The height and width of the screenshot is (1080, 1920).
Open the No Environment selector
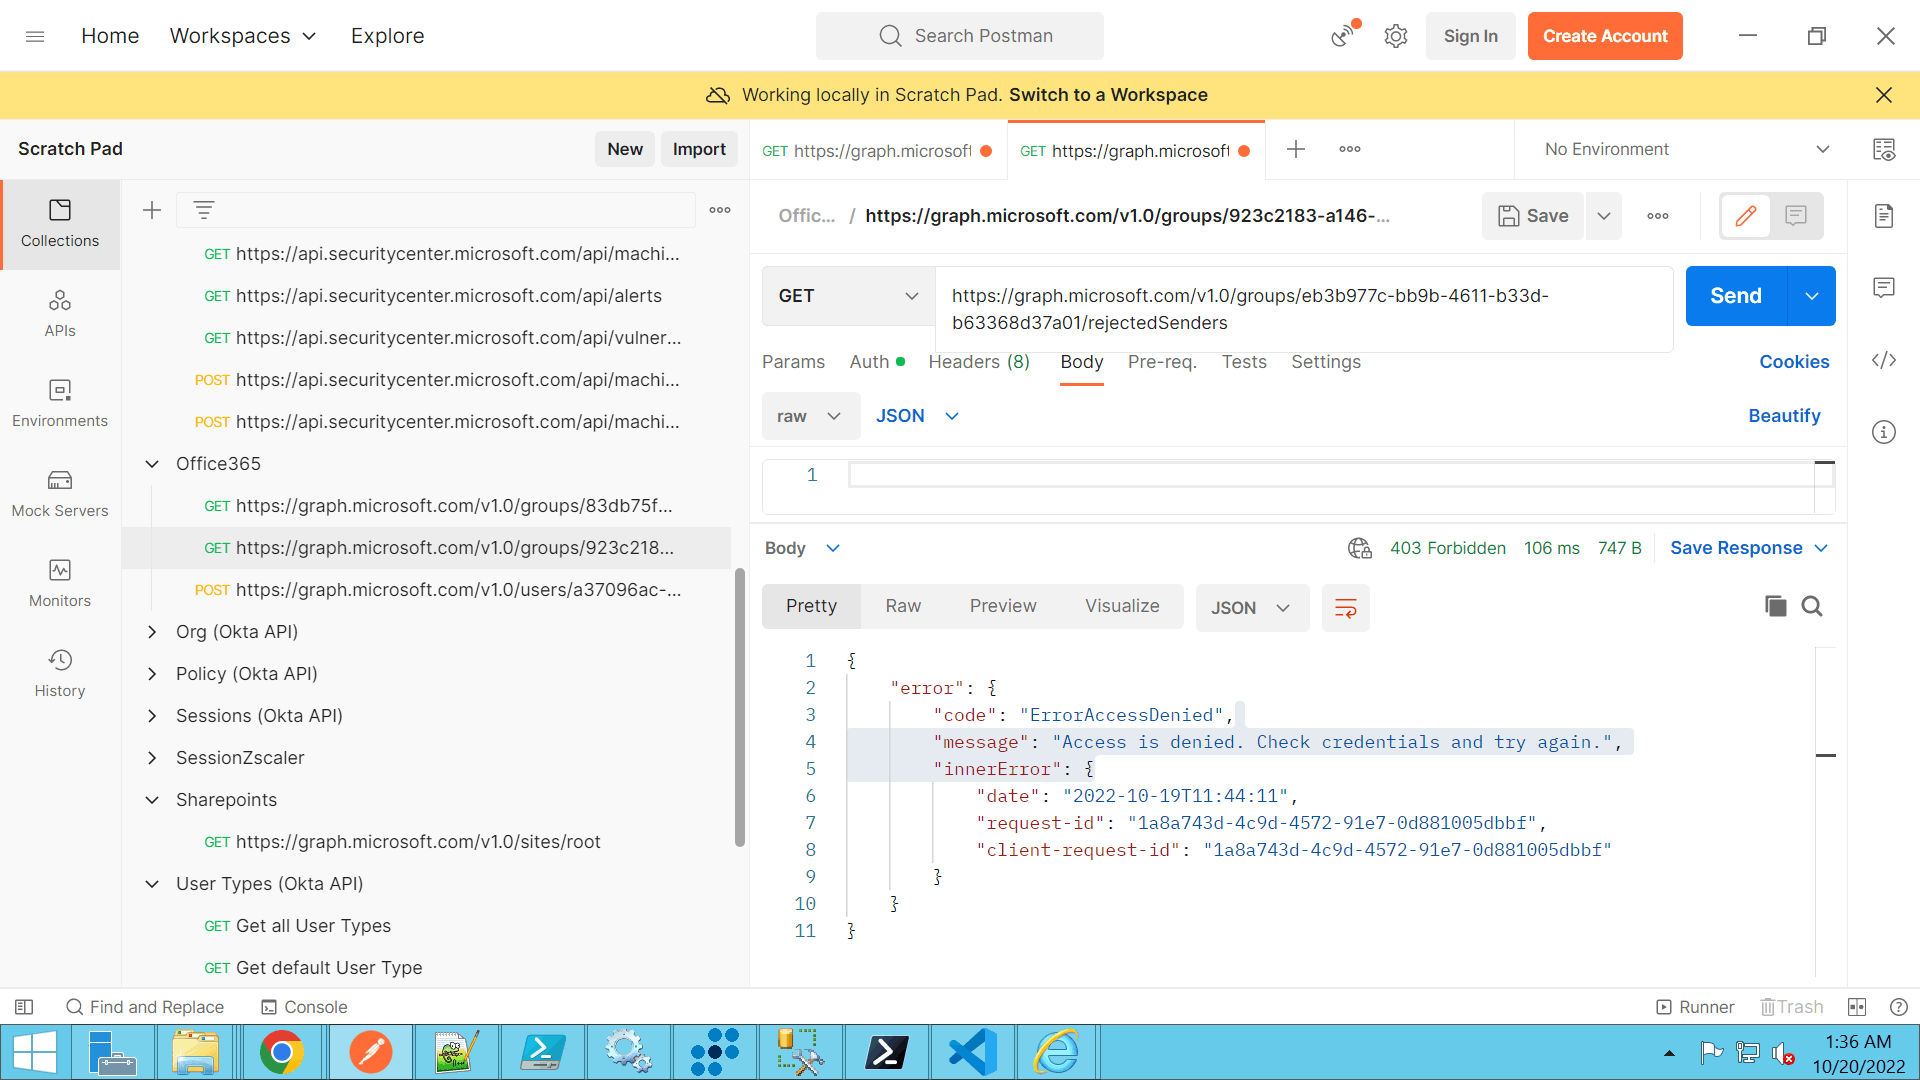point(1687,149)
